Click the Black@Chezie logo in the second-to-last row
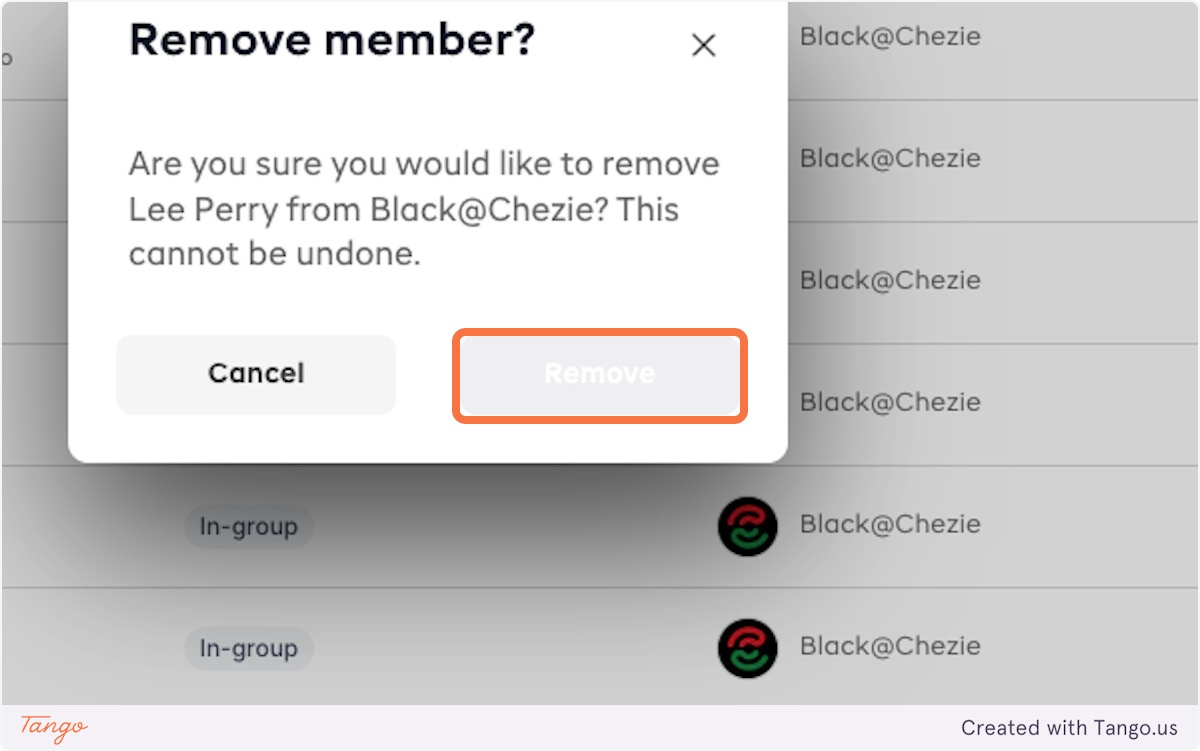The width and height of the screenshot is (1200, 751). [x=747, y=526]
